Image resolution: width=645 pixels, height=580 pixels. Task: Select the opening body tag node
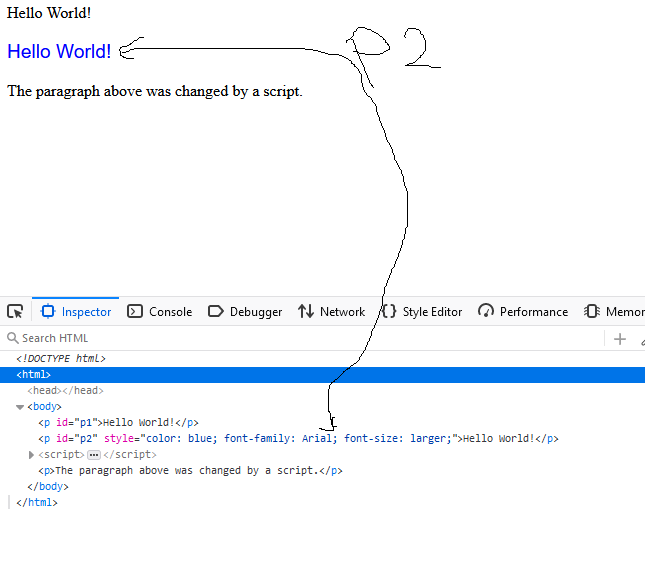[44, 406]
